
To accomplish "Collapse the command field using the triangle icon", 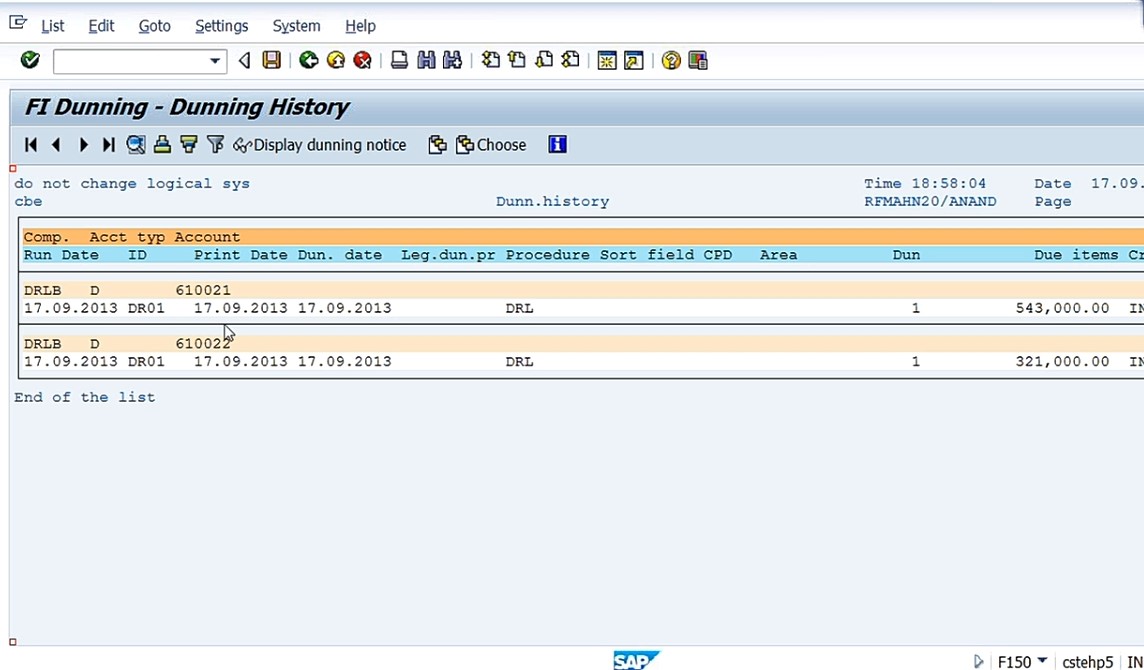I will (x=244, y=61).
